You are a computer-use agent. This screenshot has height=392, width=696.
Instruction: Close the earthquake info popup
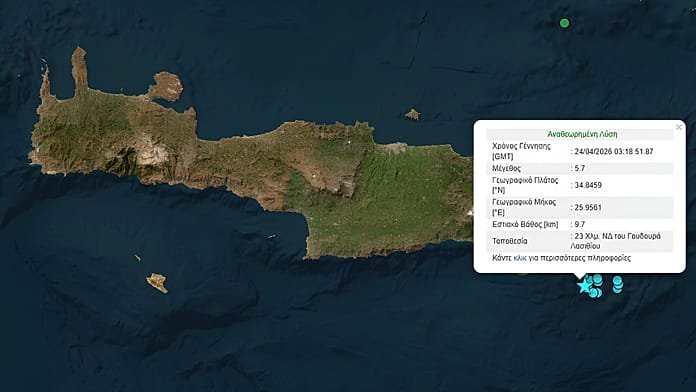[x=679, y=127]
